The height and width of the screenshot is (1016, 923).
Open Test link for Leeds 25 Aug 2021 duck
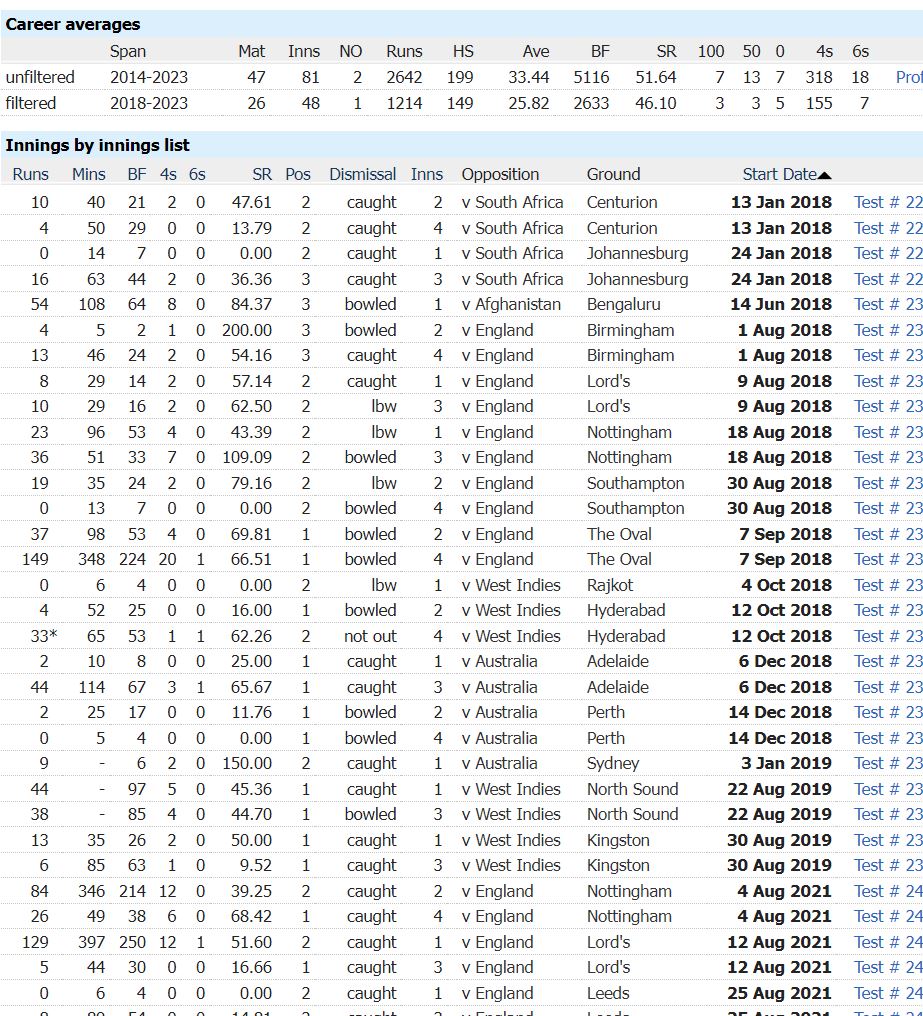888,993
